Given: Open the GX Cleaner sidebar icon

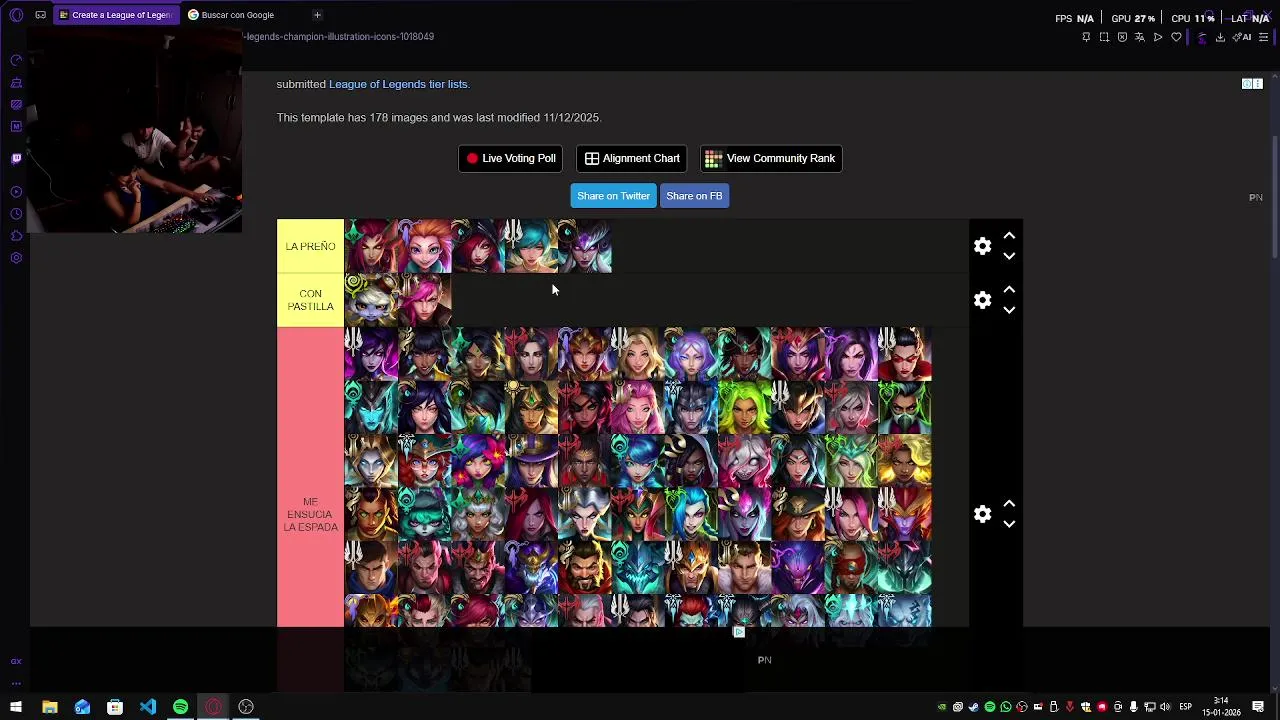Looking at the screenshot, I should [16, 82].
